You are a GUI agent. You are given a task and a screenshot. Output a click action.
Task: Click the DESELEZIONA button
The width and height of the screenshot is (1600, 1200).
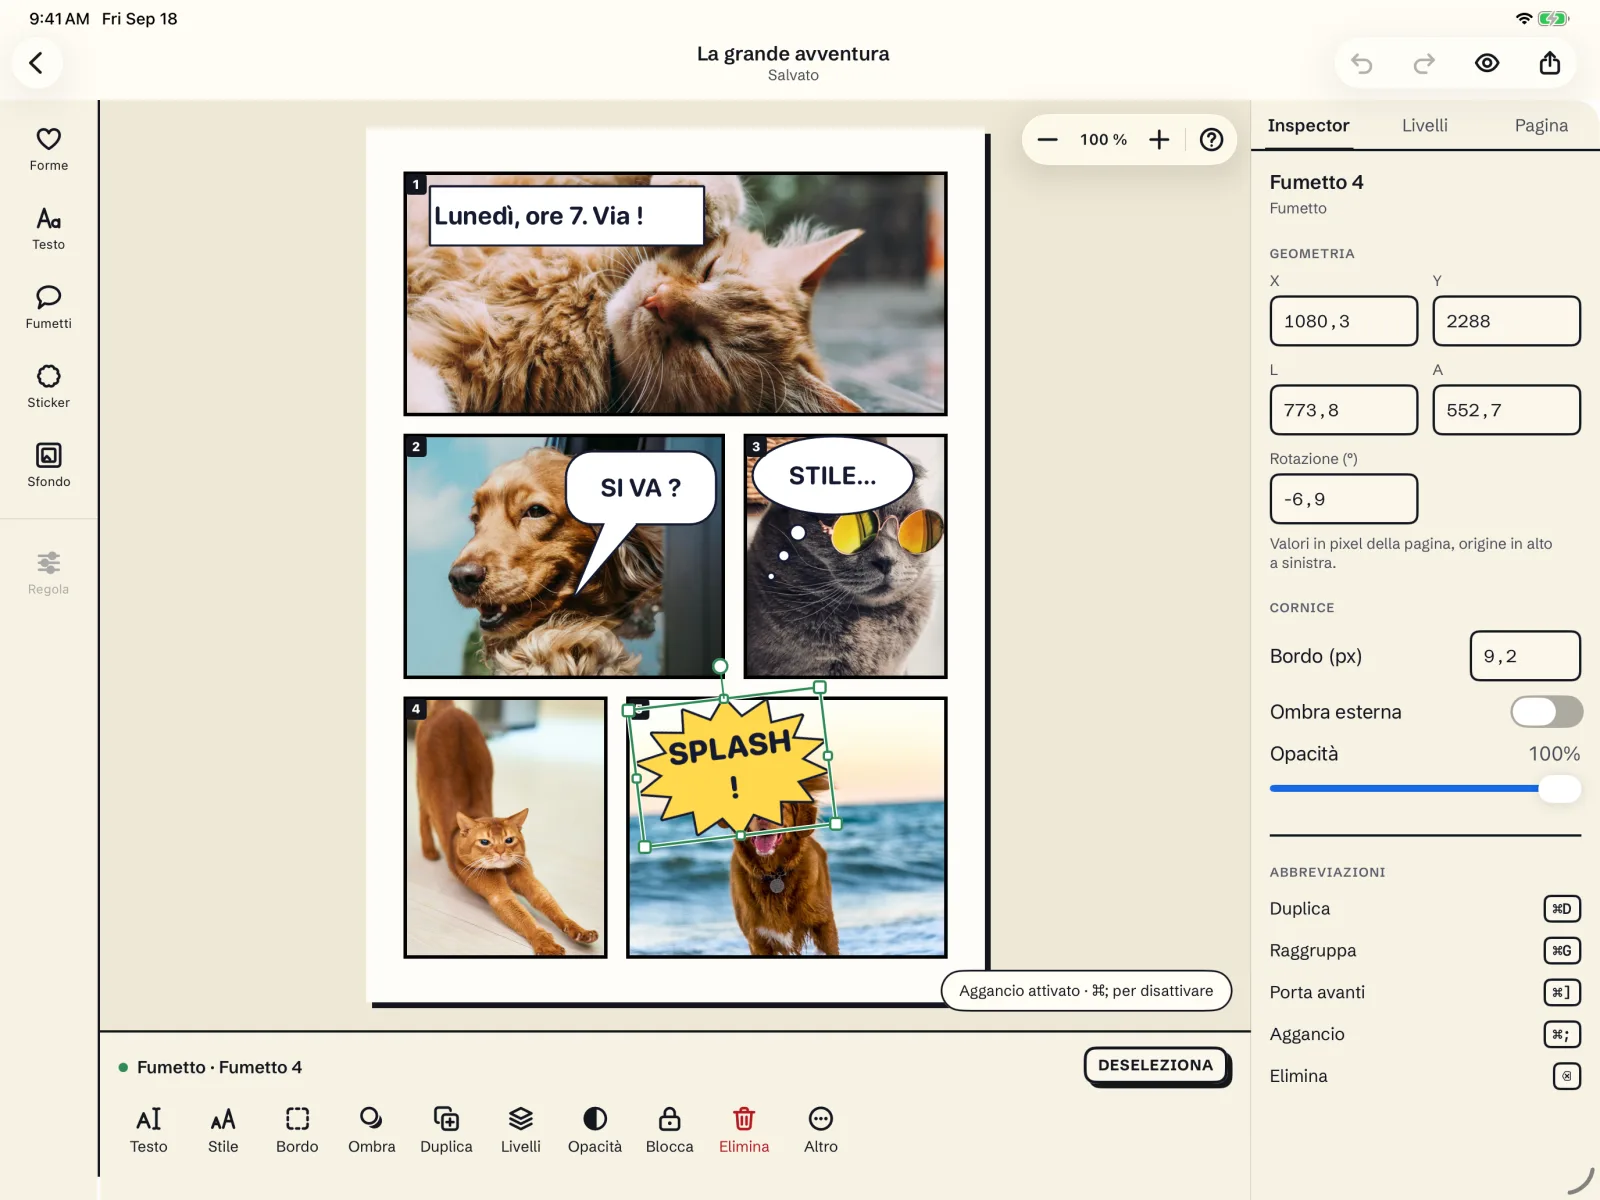coord(1156,1066)
